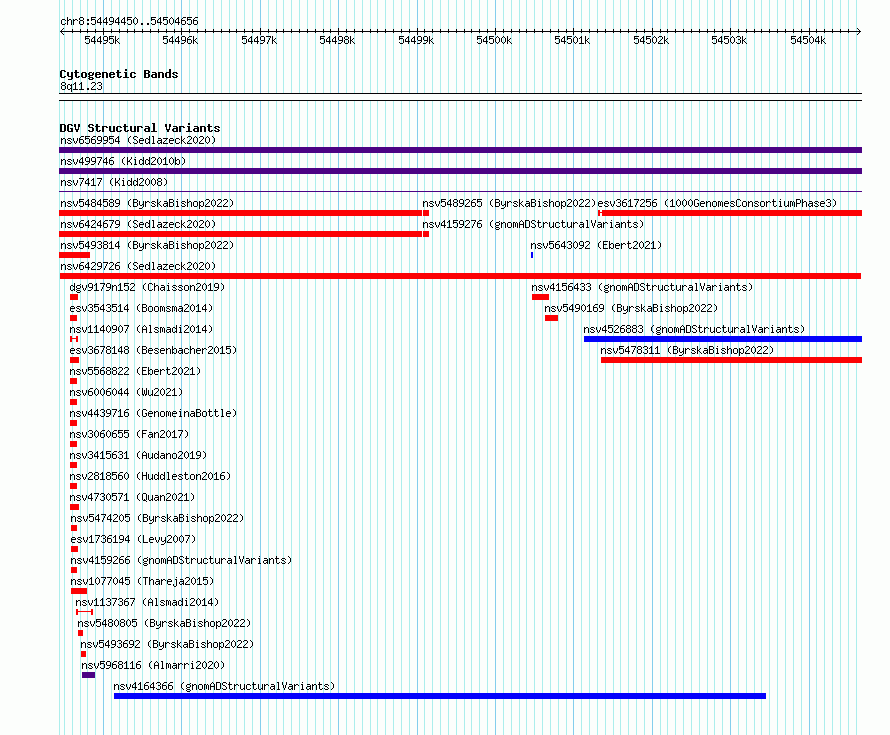Select the red glyph under nsv4156433

pyautogui.click(x=540, y=297)
